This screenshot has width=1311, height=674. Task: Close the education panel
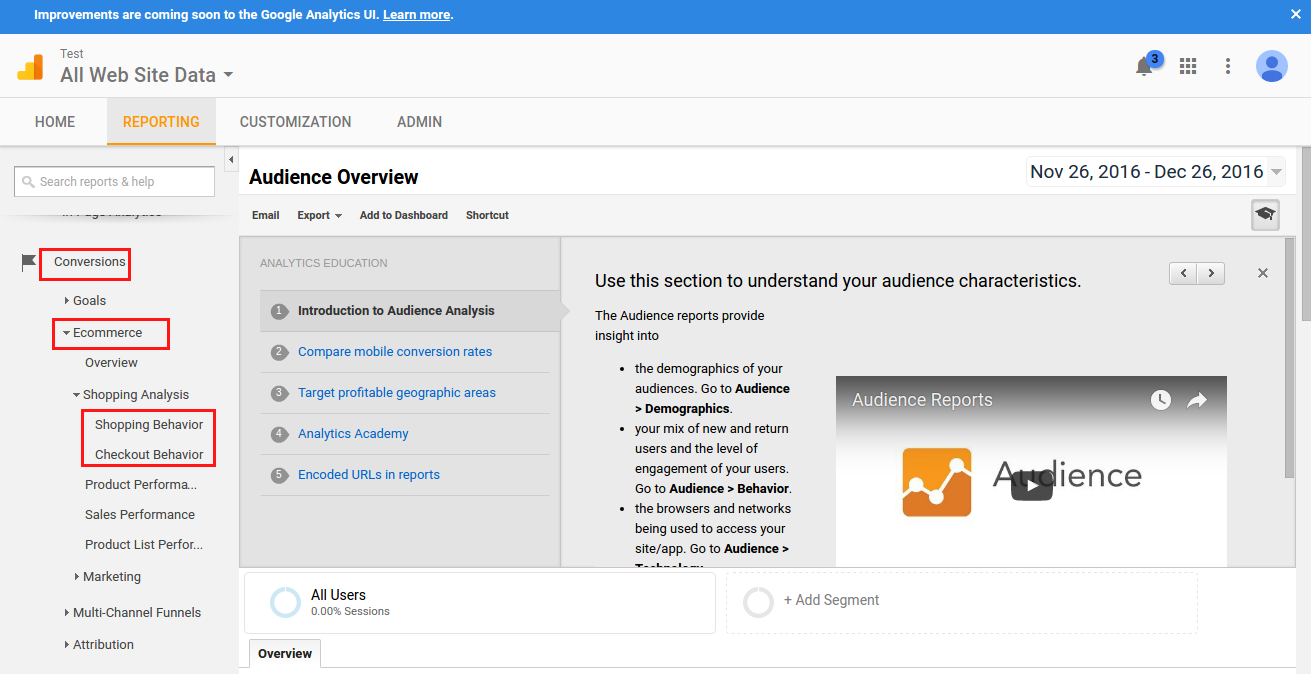click(1263, 273)
